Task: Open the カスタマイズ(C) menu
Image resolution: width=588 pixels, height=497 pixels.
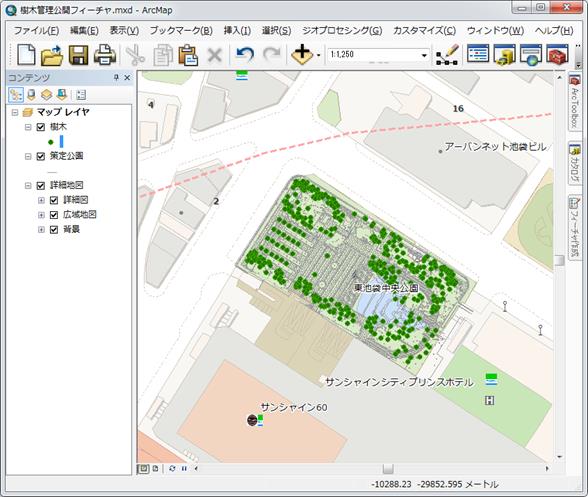Action: [x=424, y=30]
